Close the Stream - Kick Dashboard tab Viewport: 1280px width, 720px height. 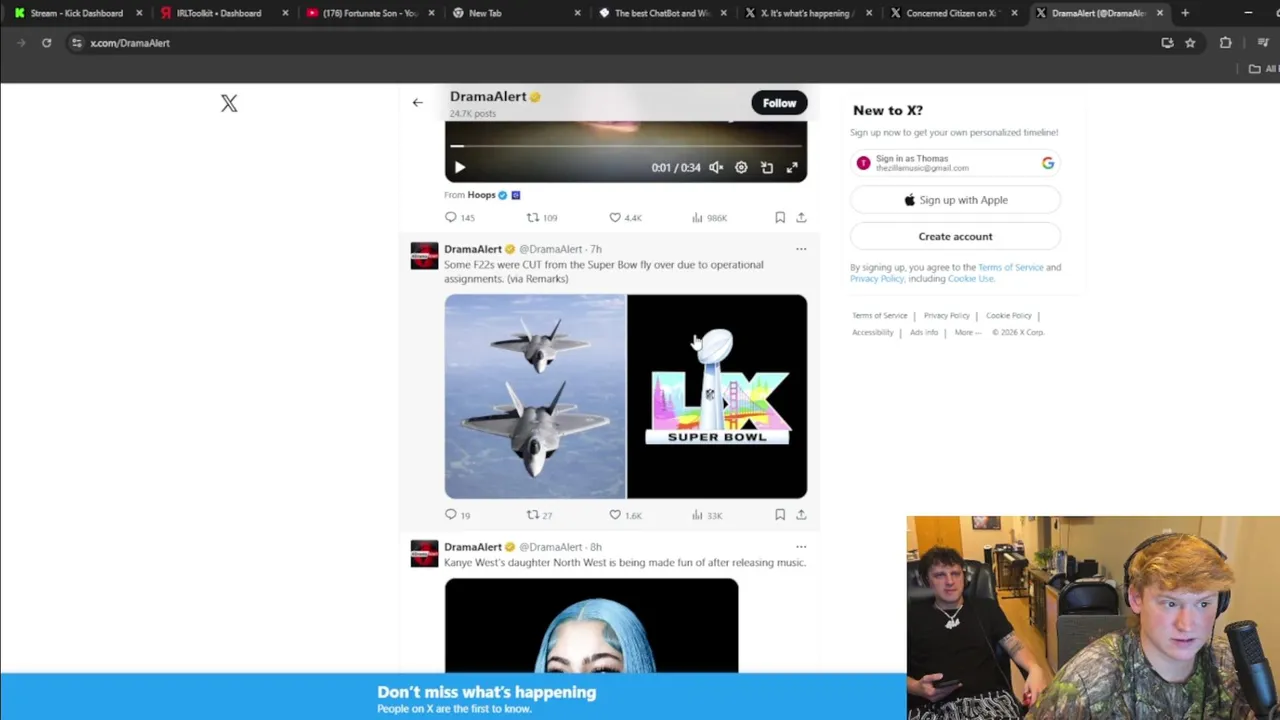(x=139, y=13)
